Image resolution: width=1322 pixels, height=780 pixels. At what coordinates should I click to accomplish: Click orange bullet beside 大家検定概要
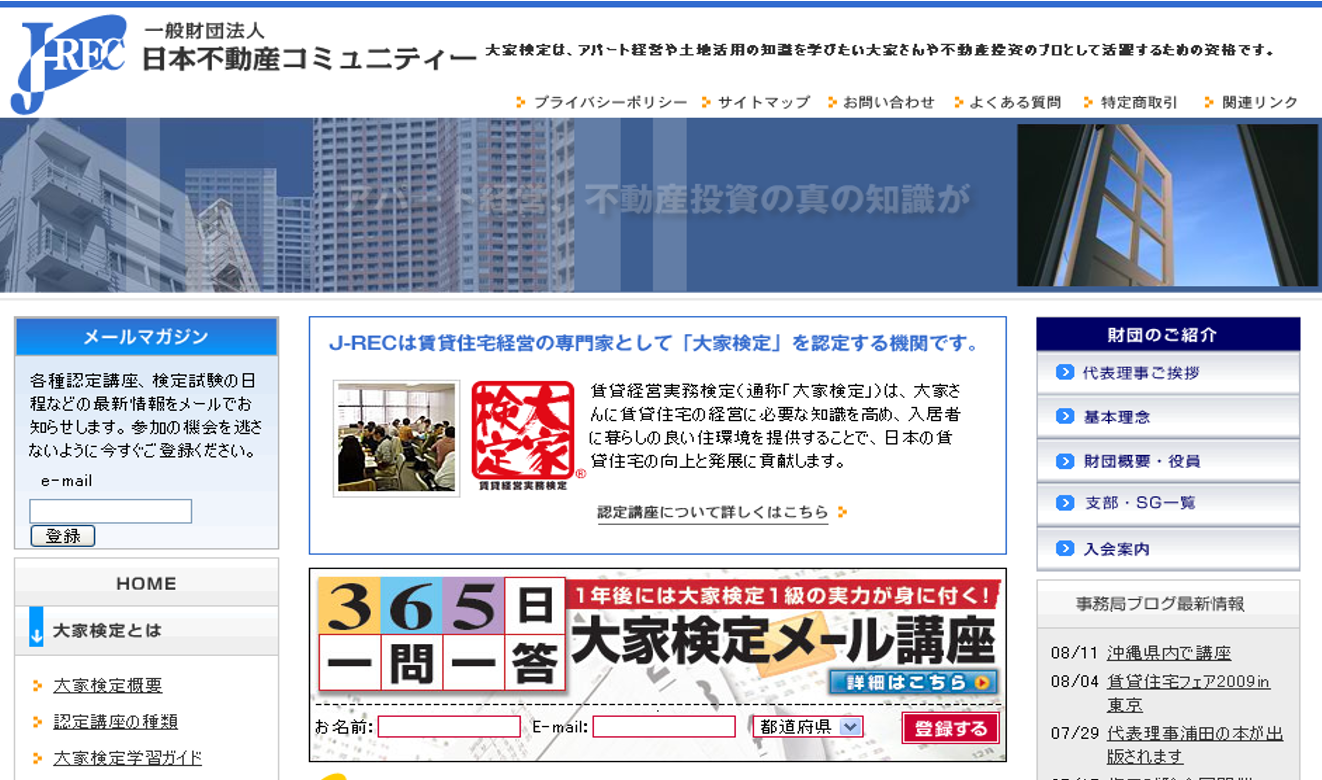click(x=38, y=686)
